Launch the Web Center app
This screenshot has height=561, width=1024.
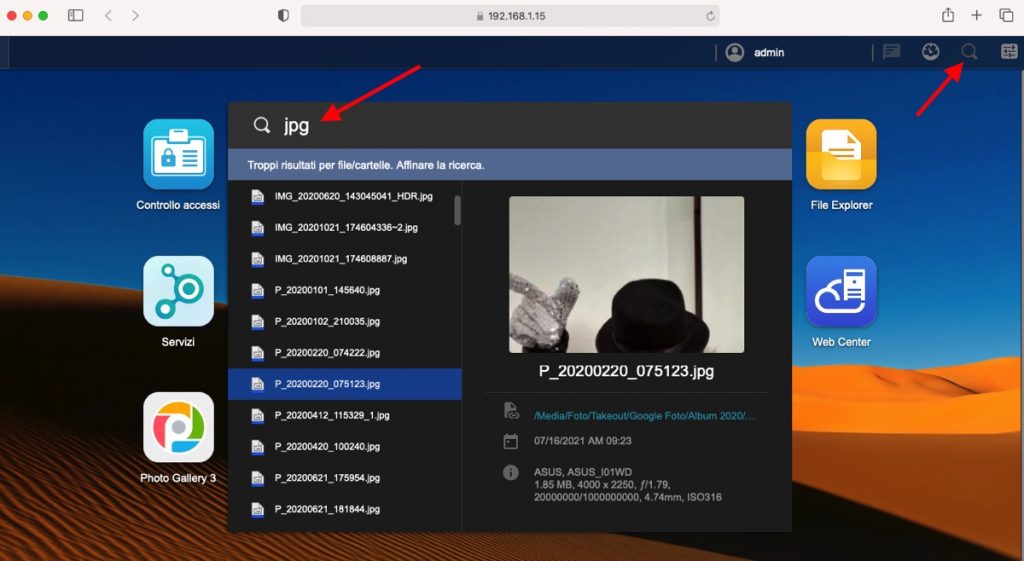coord(841,291)
